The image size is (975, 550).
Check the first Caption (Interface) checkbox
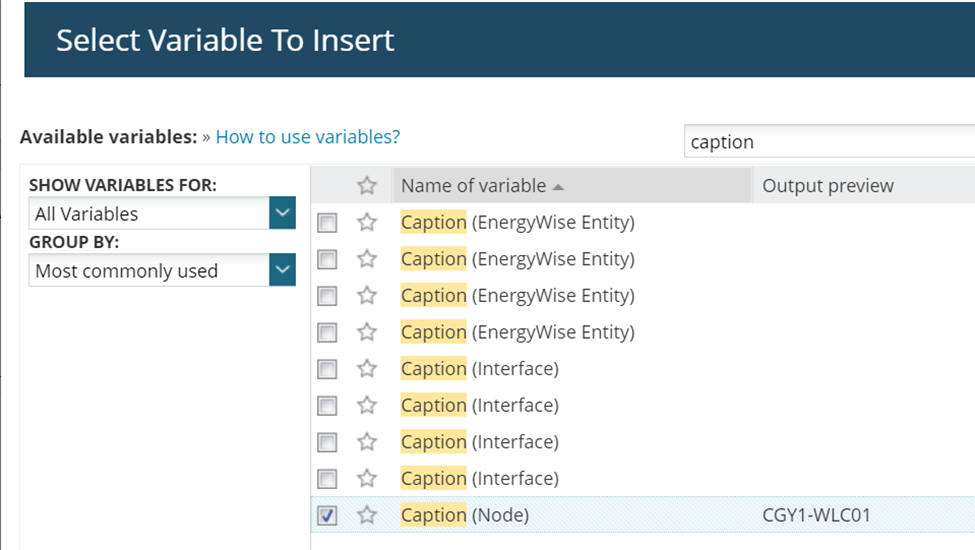tap(327, 369)
